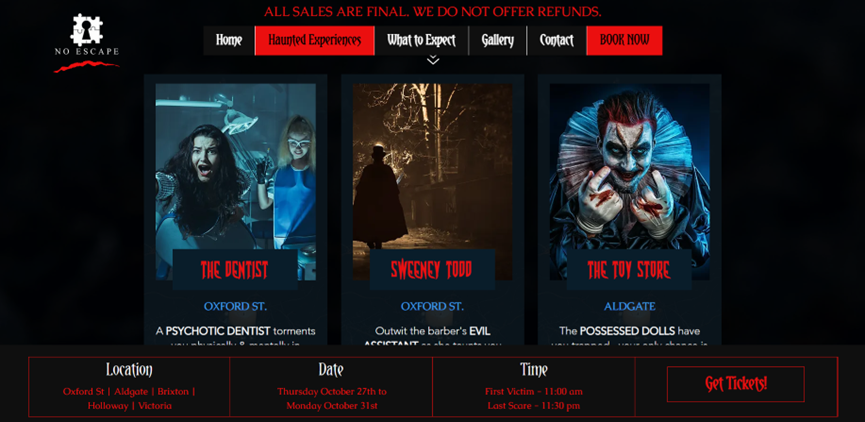Click The Dentist title label
This screenshot has height=422, width=865.
235,270
